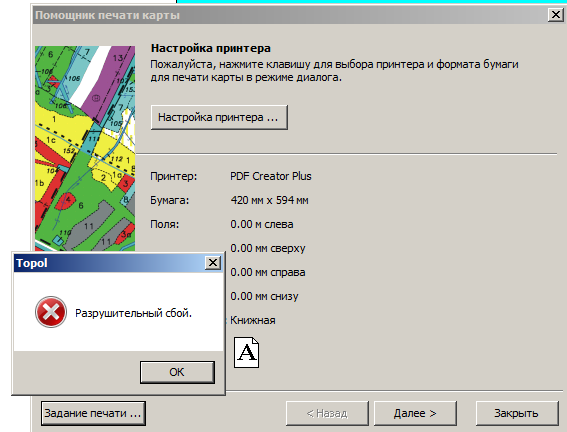Go back with '< Назад' button
Viewport: 567px width, 432px height.
point(327,413)
